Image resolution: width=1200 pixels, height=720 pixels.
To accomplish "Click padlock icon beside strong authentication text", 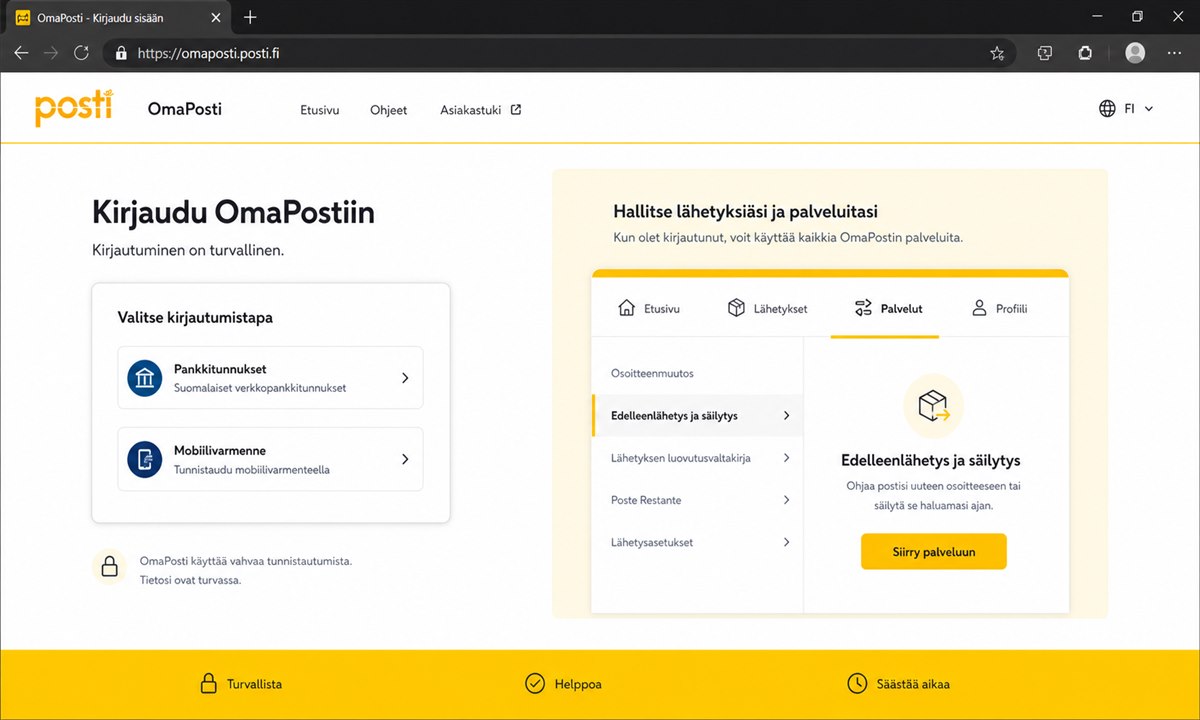I will (109, 566).
